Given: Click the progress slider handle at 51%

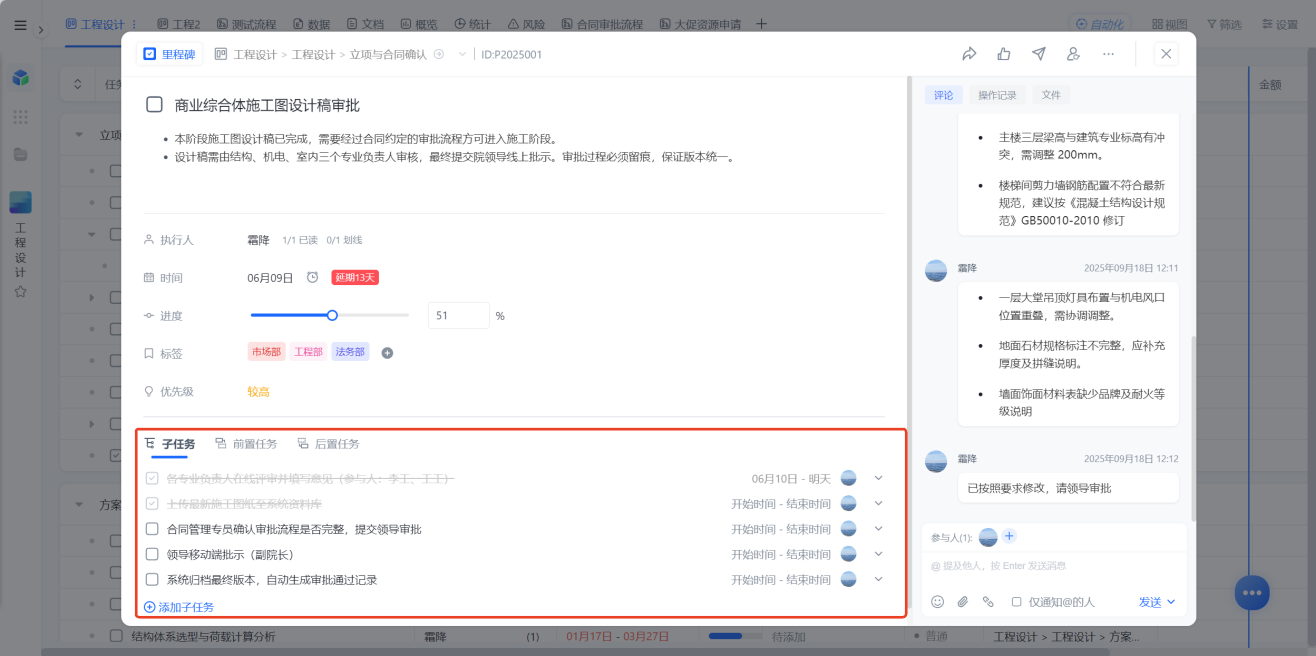Looking at the screenshot, I should coord(332,315).
